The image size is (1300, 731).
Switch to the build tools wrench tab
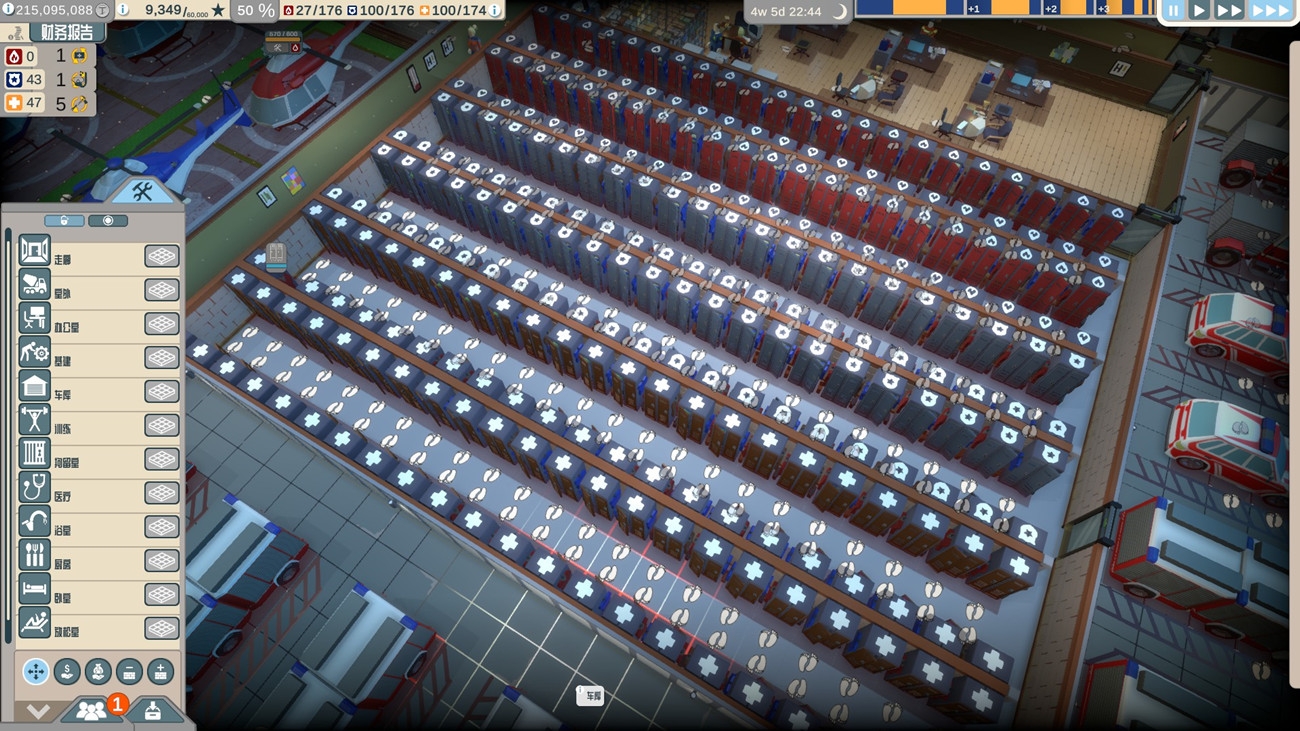pos(141,191)
